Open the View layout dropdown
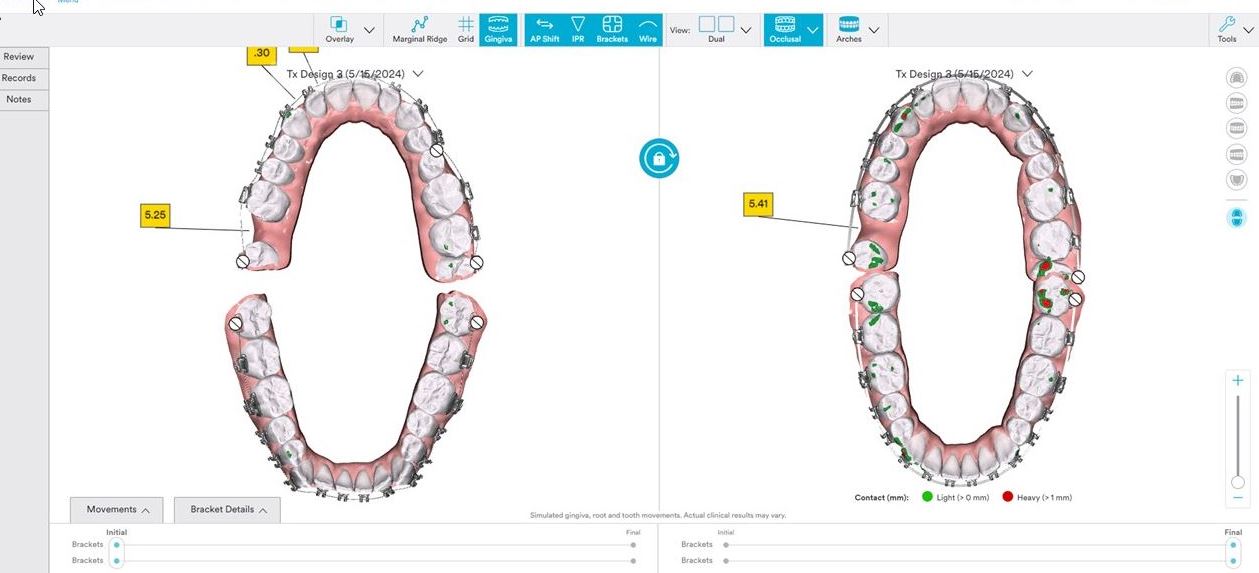Screen dimensions: 1259x573 [x=746, y=30]
